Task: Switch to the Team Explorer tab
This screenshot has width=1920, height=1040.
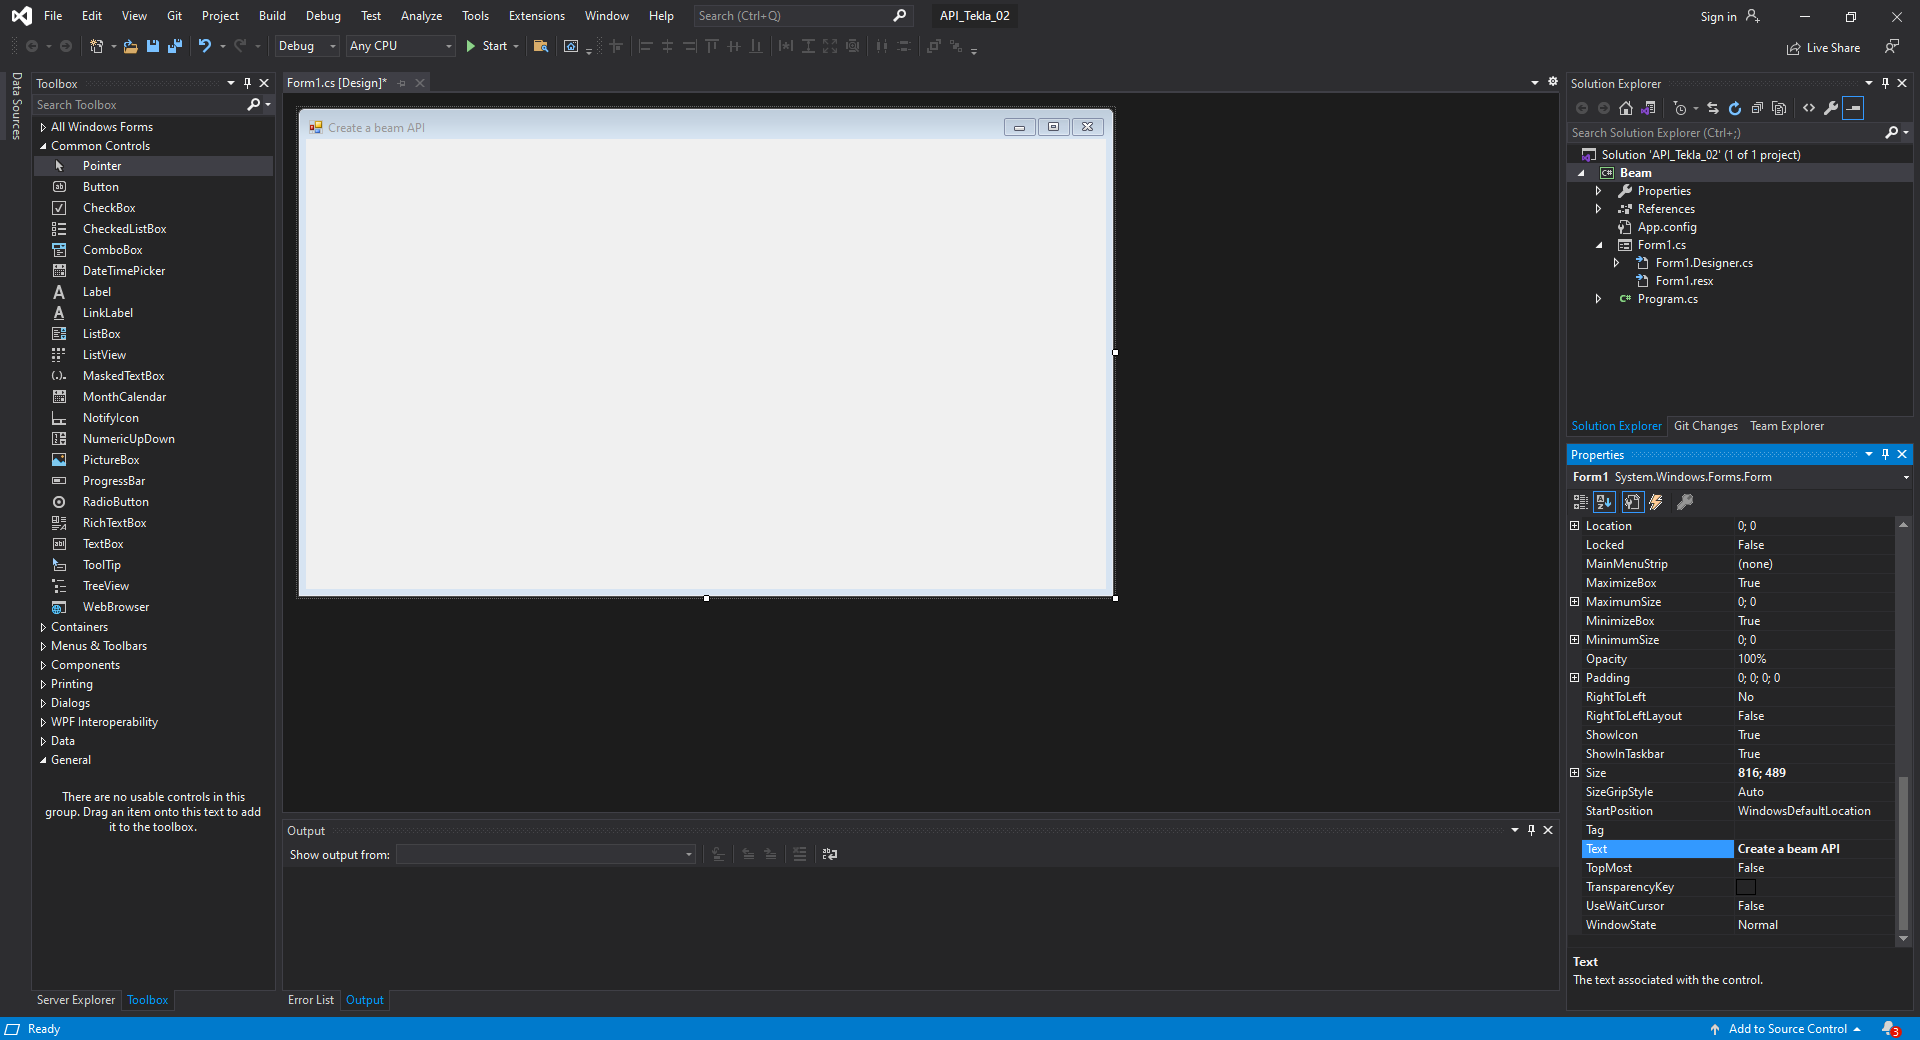Action: coord(1787,426)
